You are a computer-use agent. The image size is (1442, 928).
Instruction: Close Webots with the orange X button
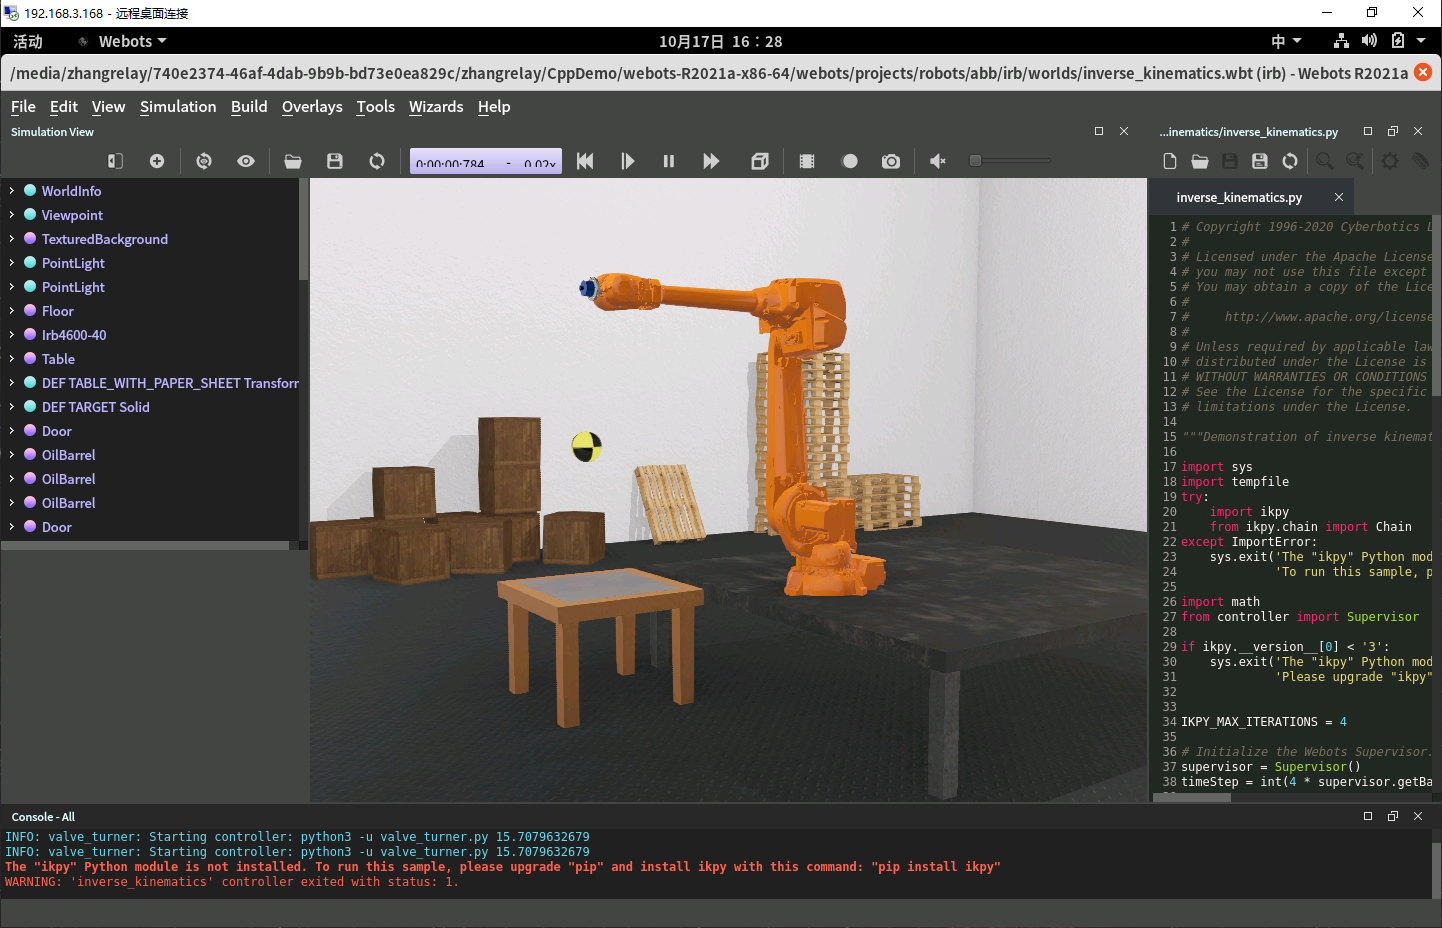coord(1423,72)
